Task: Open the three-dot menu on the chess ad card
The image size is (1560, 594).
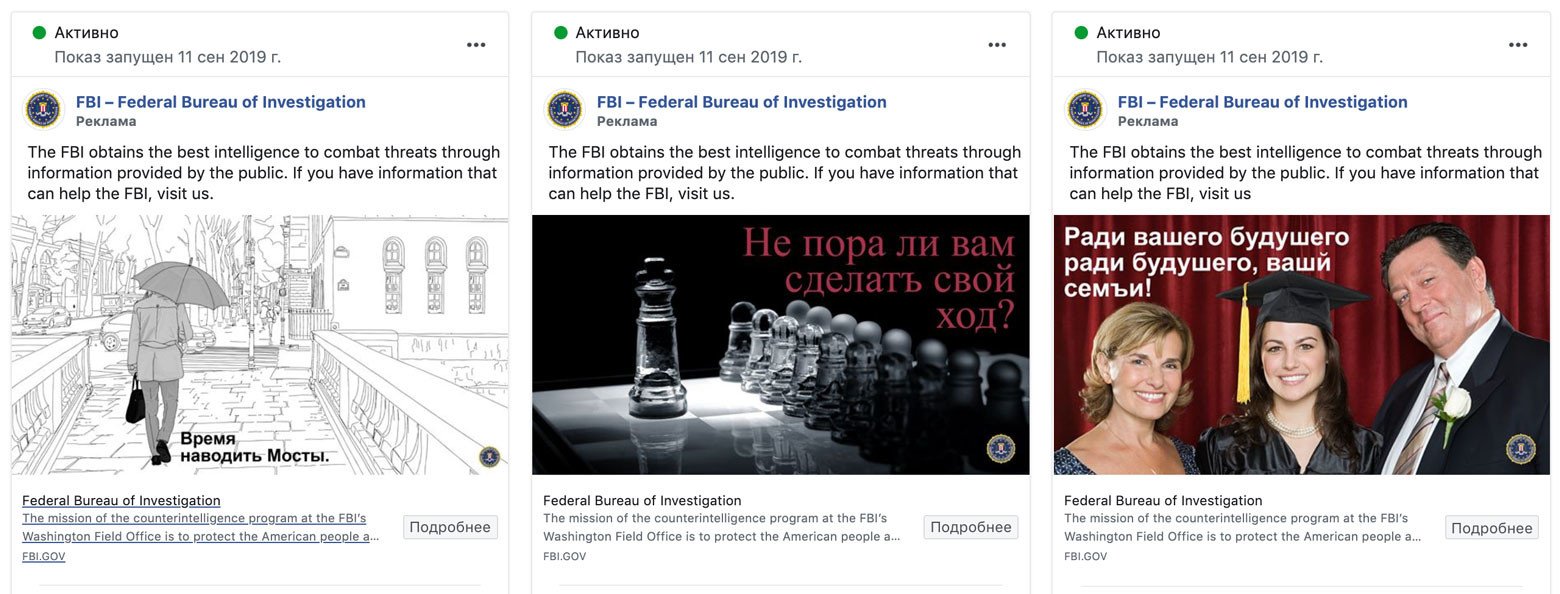Action: (x=997, y=45)
